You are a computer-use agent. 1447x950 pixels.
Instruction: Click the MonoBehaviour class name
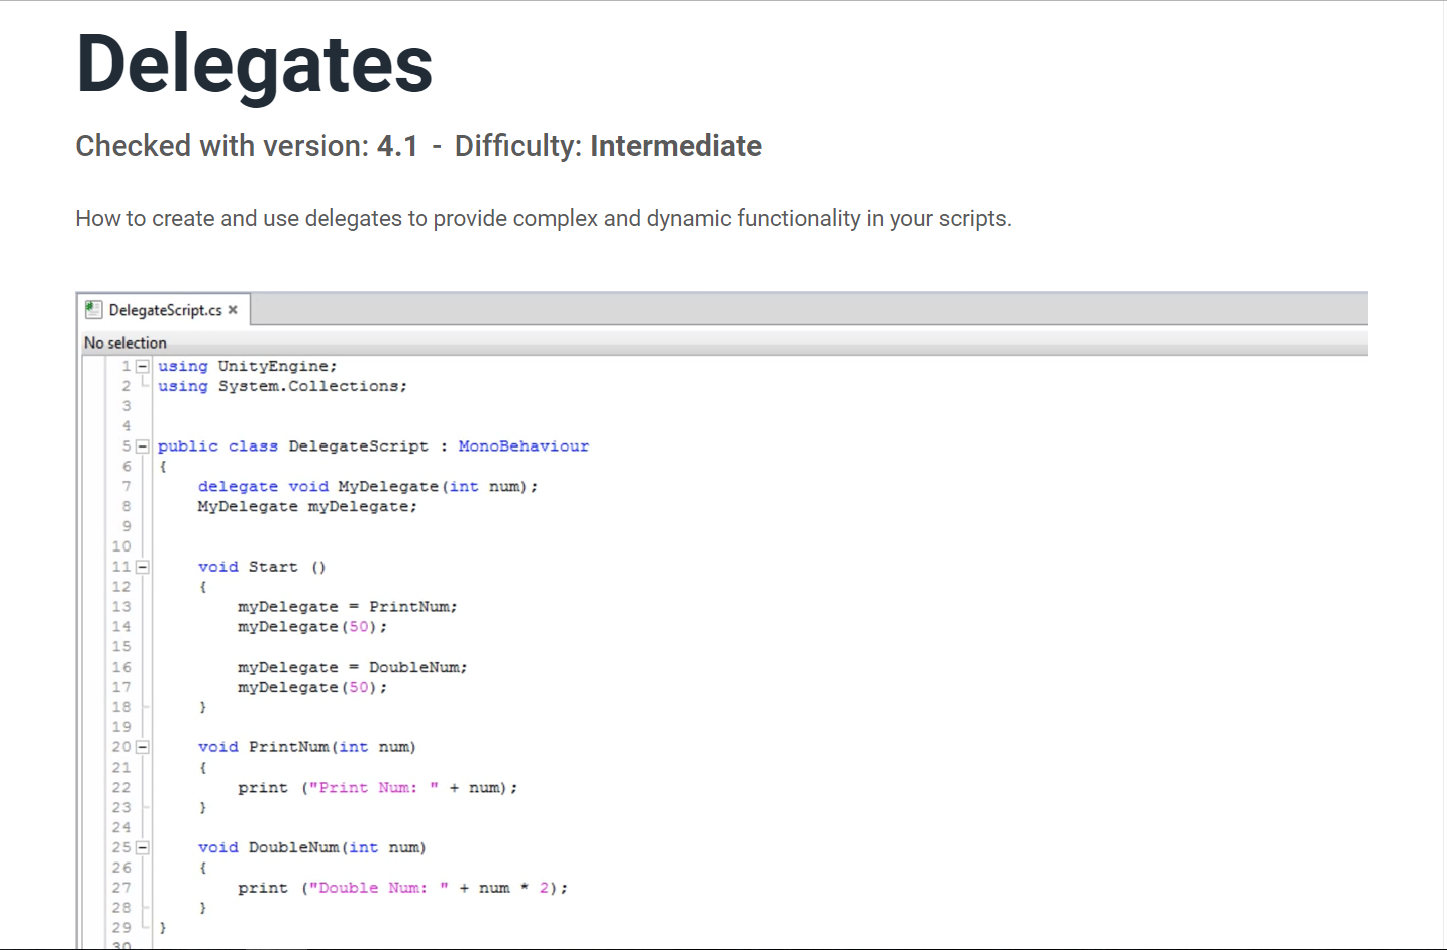coord(524,446)
